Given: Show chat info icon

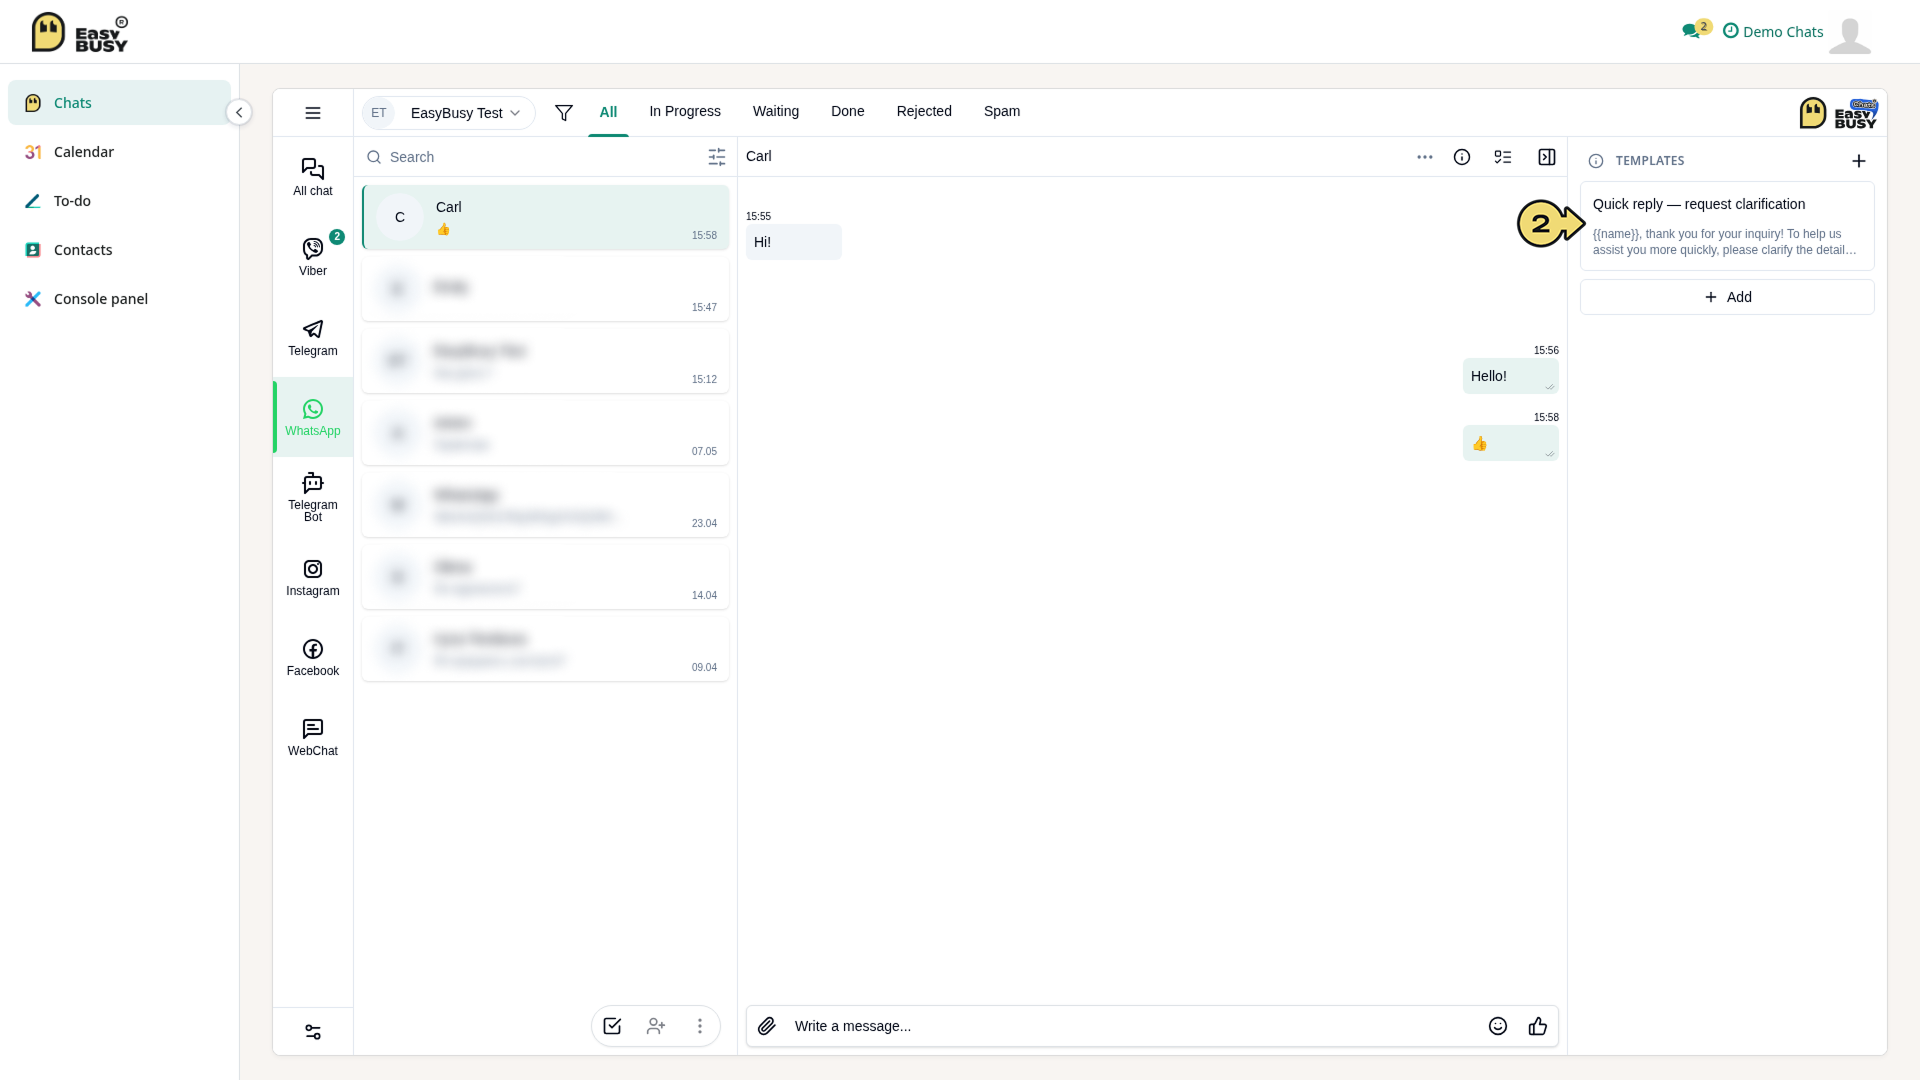Looking at the screenshot, I should [1462, 157].
